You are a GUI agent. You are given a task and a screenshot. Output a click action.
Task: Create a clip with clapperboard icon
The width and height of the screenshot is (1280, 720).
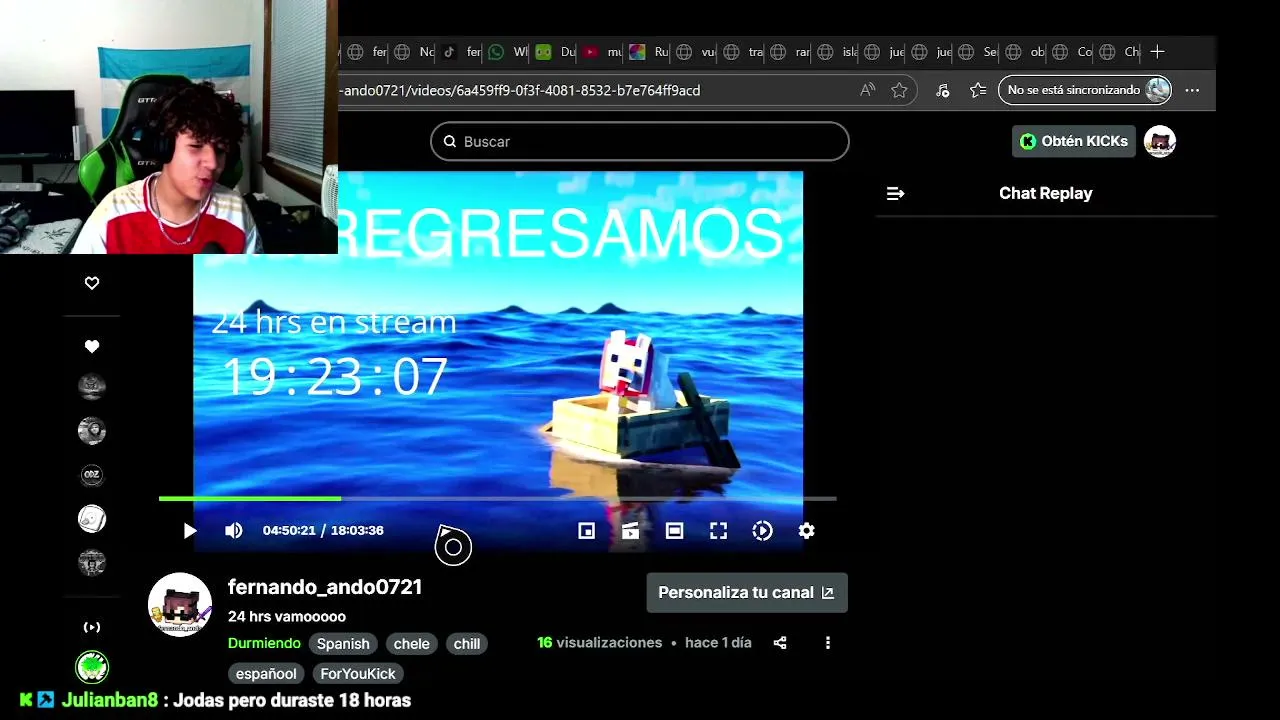click(630, 531)
